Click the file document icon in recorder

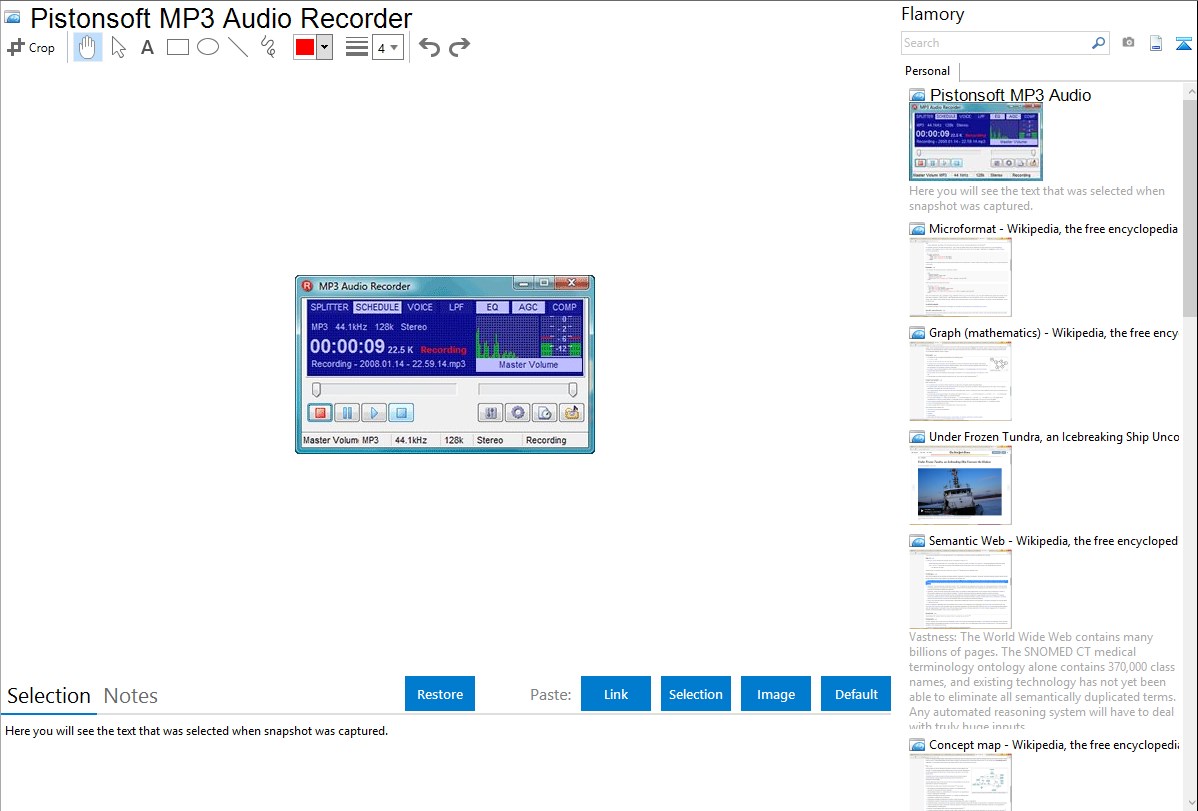pos(544,413)
